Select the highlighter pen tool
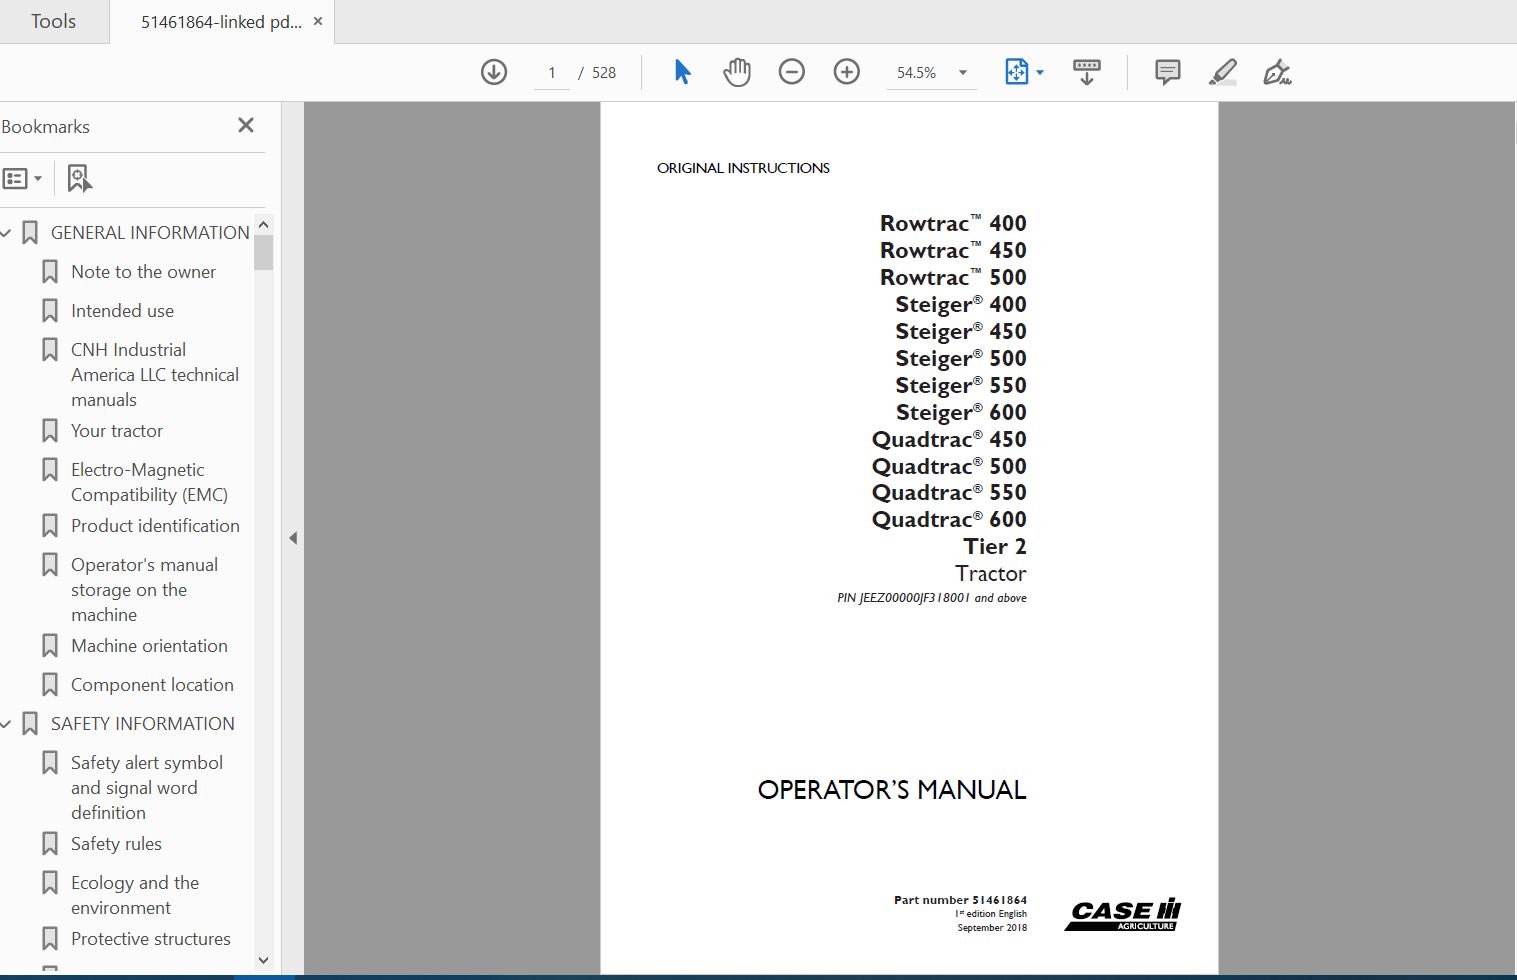1517x980 pixels. click(1222, 72)
